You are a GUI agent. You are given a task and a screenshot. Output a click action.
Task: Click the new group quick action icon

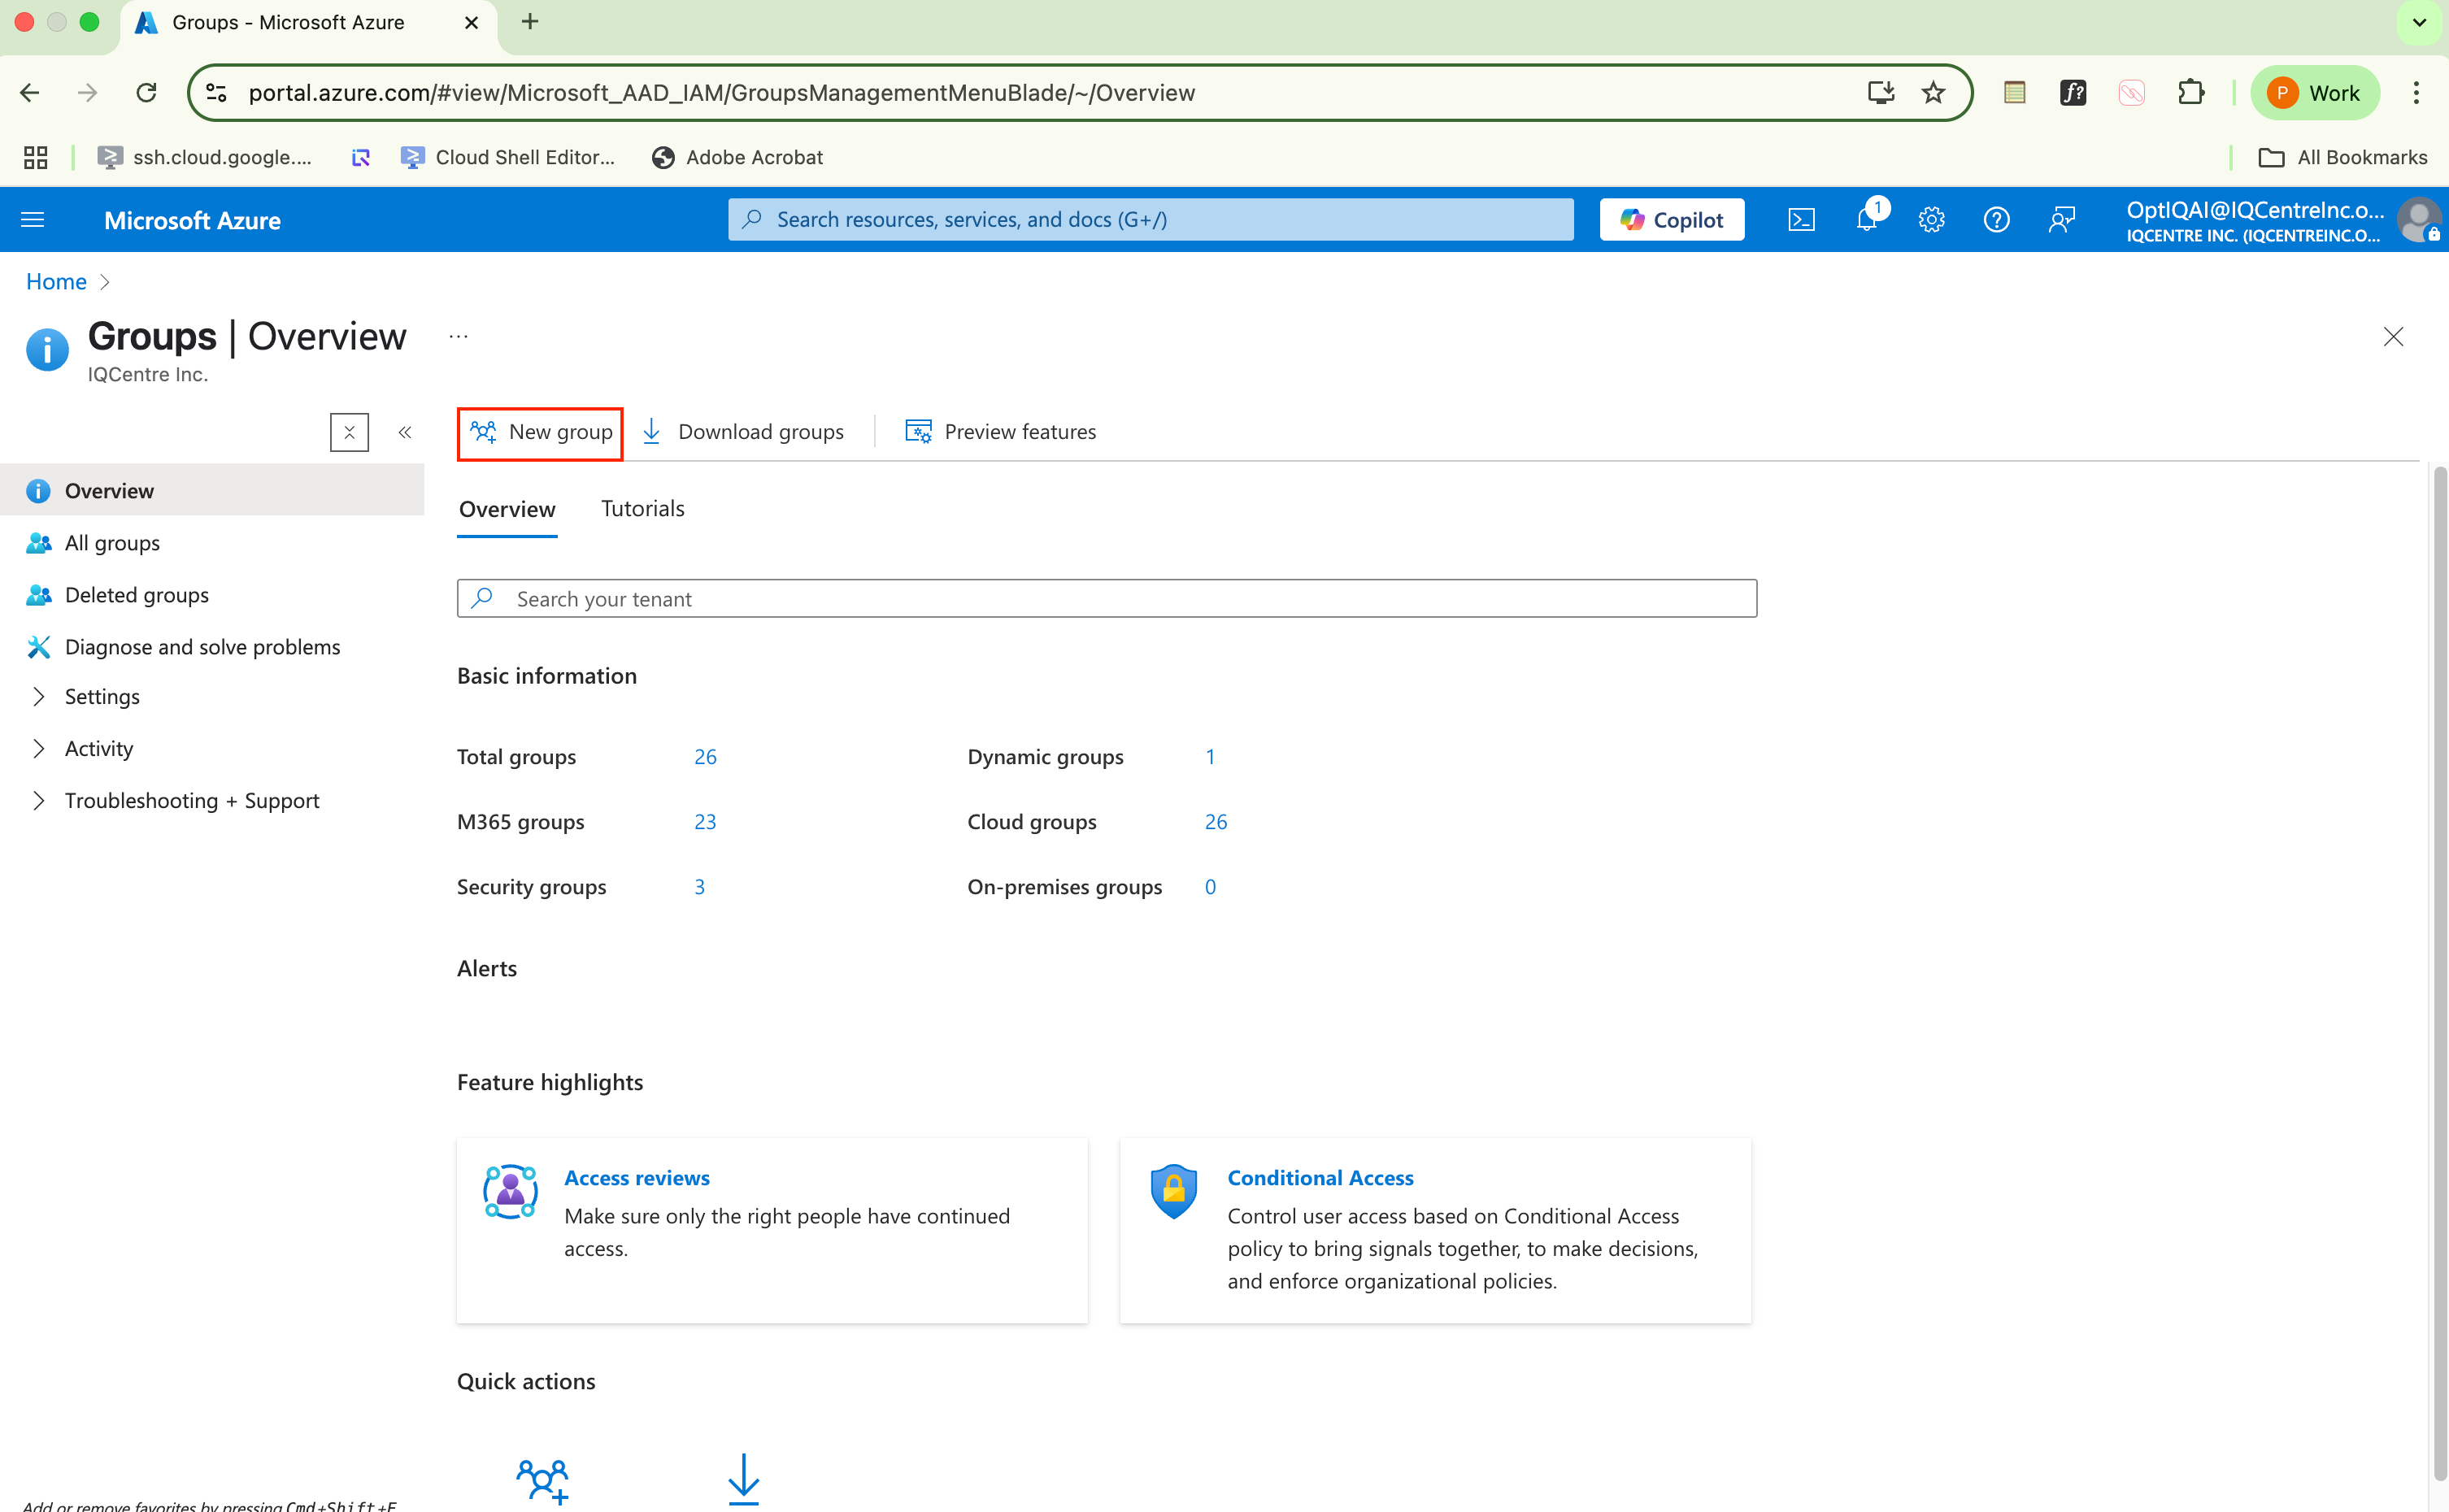tap(543, 1481)
